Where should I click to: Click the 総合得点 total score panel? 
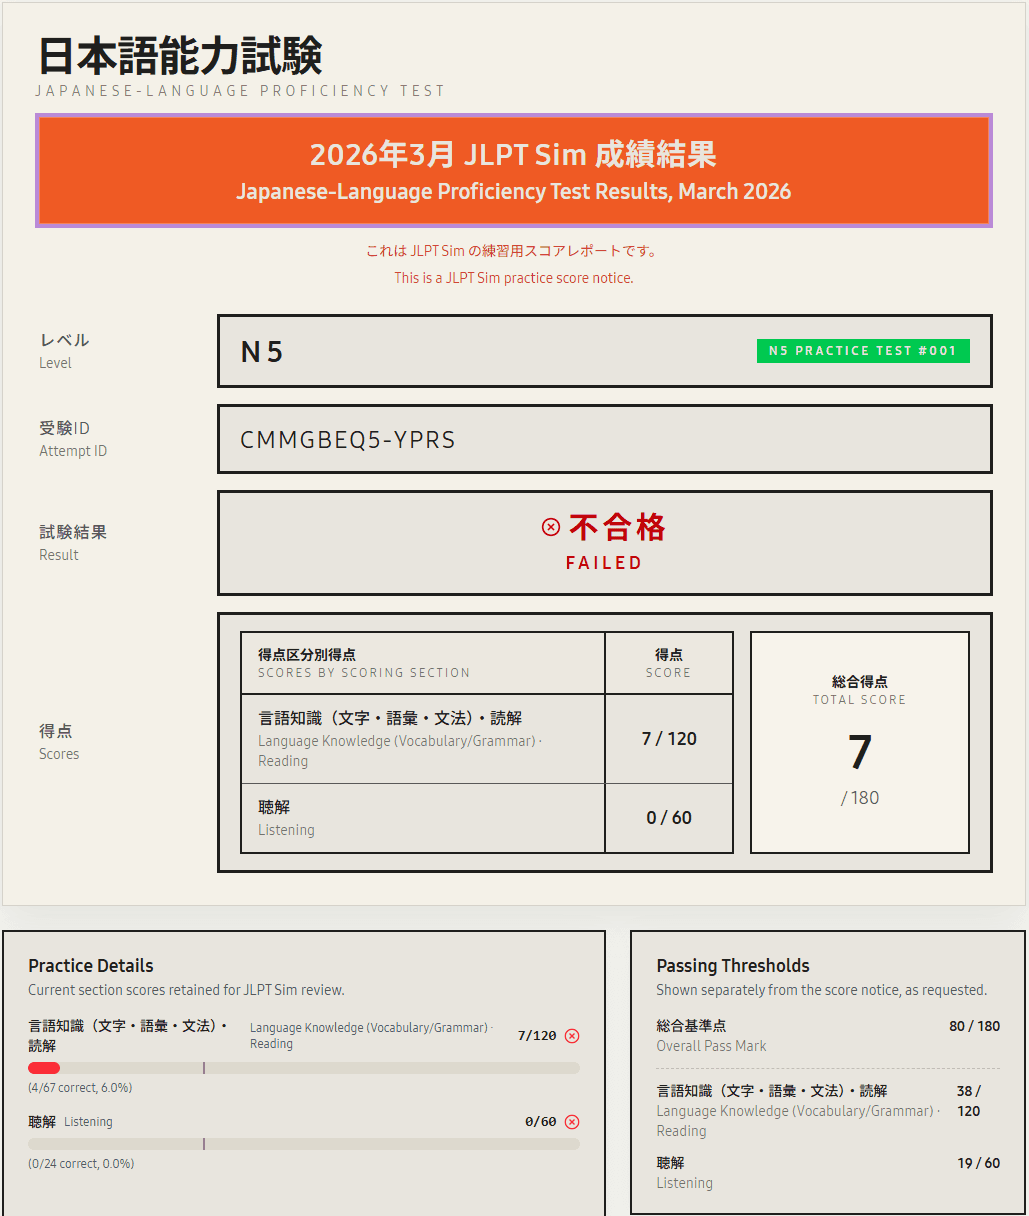coord(859,742)
